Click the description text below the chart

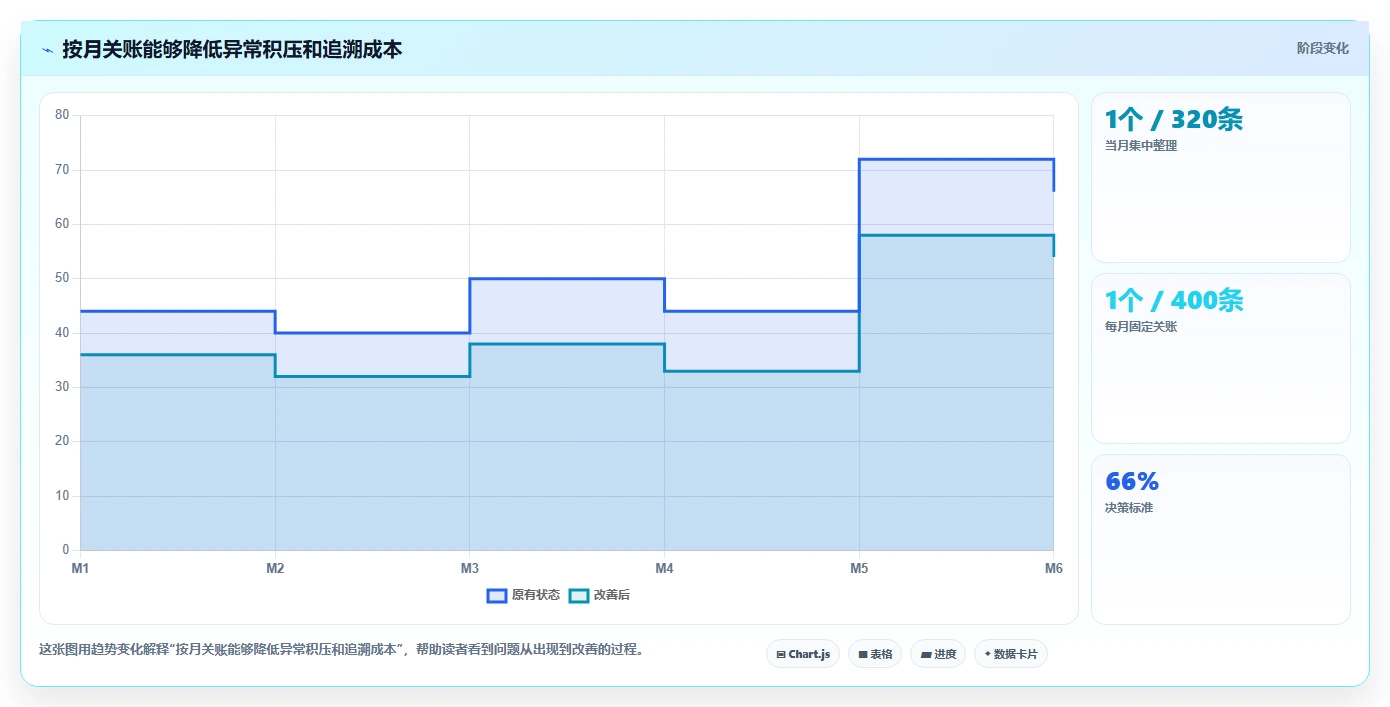pyautogui.click(x=342, y=650)
